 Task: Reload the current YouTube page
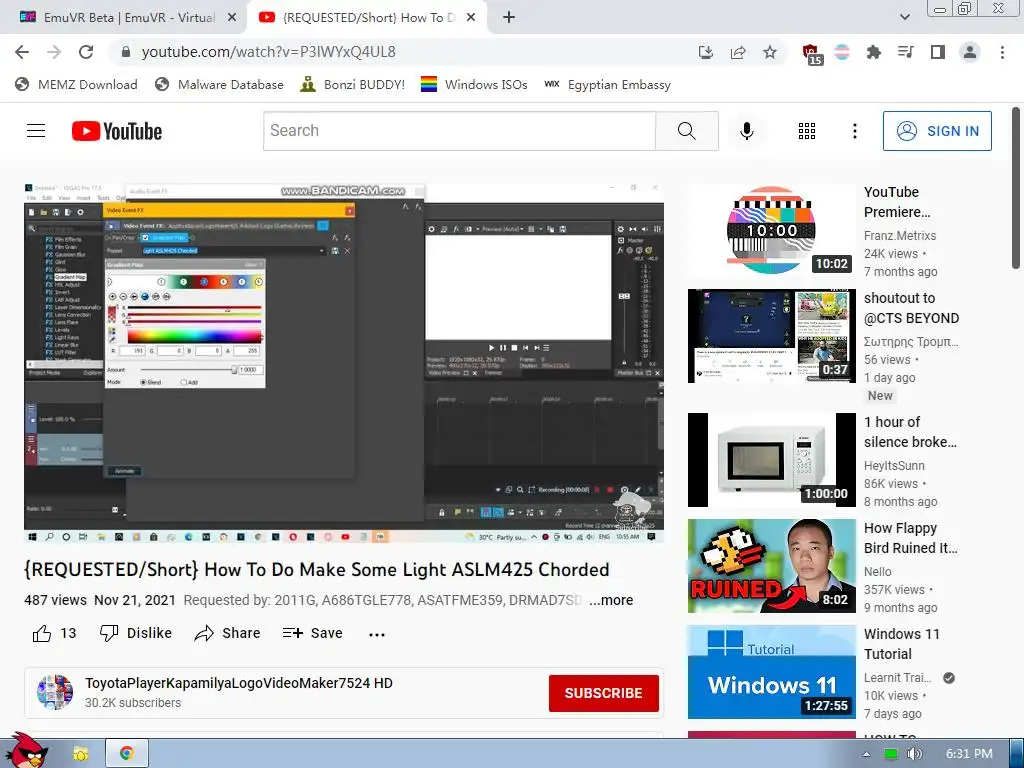point(86,52)
